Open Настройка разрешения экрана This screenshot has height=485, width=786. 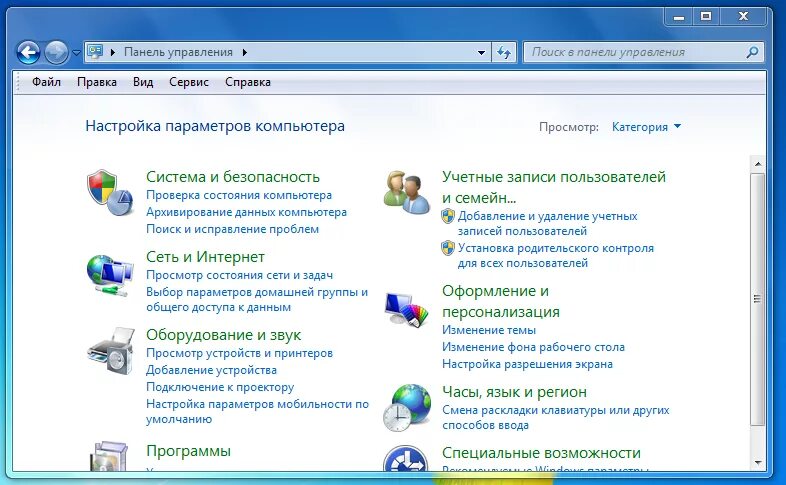(527, 364)
